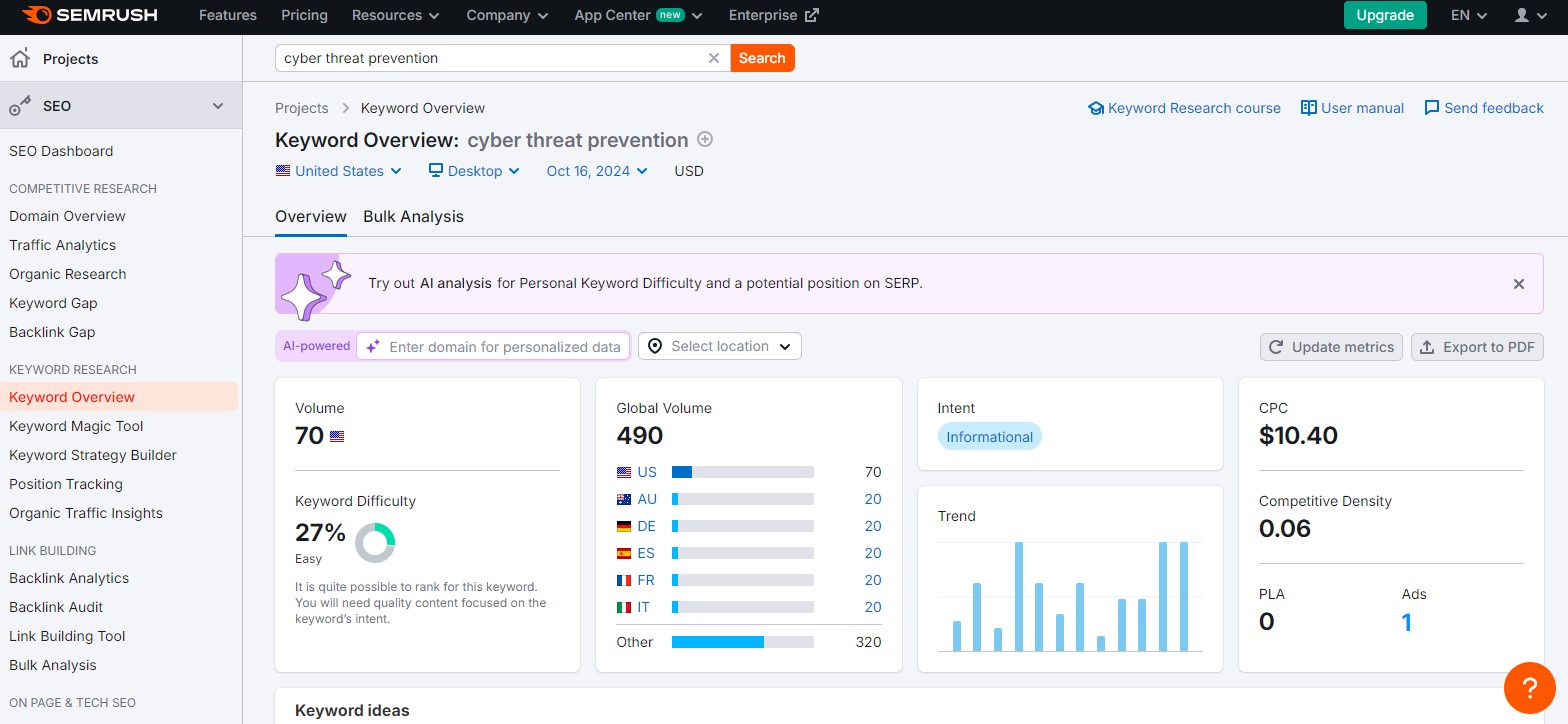1568x724 pixels.
Task: Click the Enterprise external link icon
Action: pos(812,15)
